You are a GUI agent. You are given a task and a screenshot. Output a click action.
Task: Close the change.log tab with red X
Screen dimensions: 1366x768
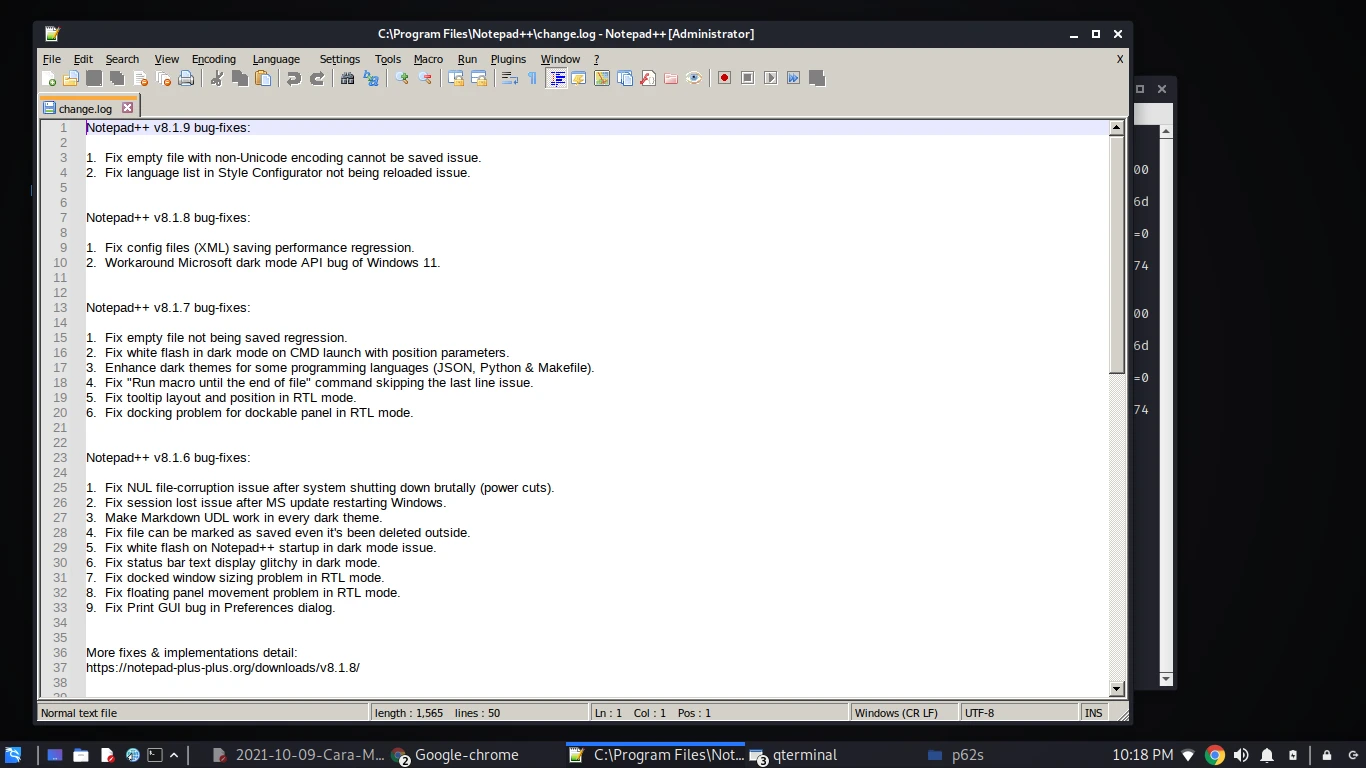coord(127,108)
